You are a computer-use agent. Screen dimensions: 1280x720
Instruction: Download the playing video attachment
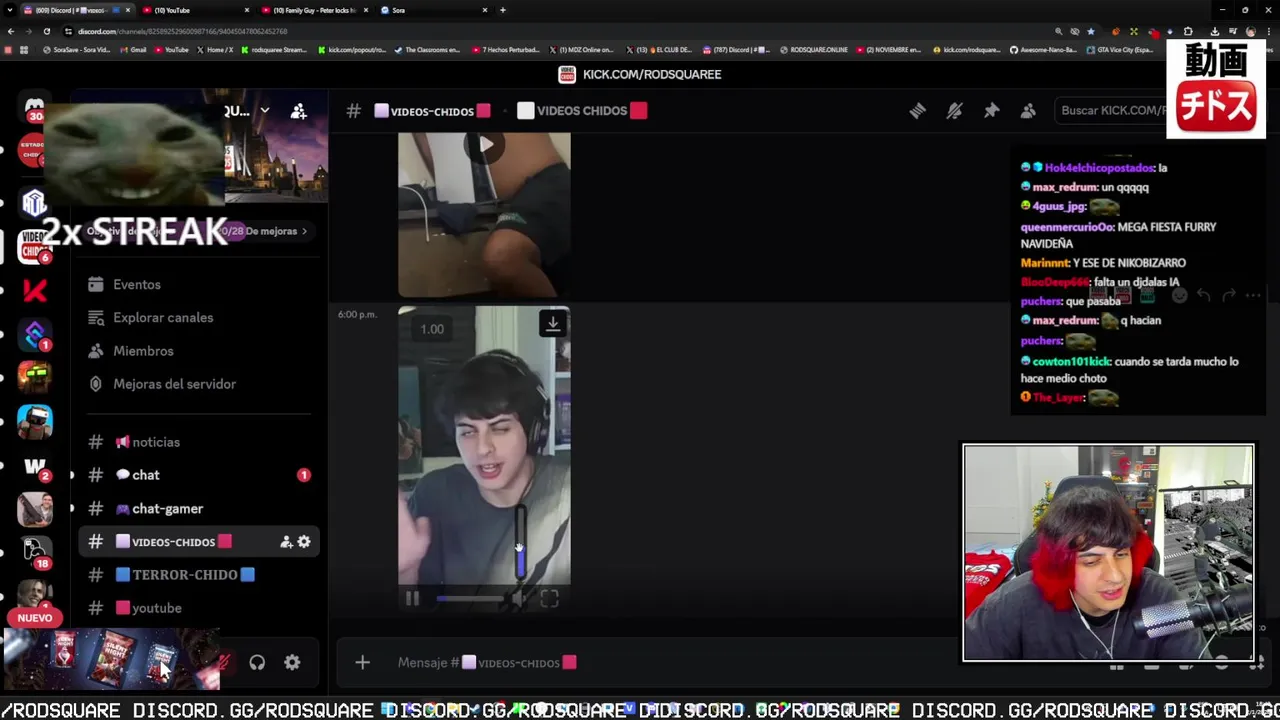point(553,323)
